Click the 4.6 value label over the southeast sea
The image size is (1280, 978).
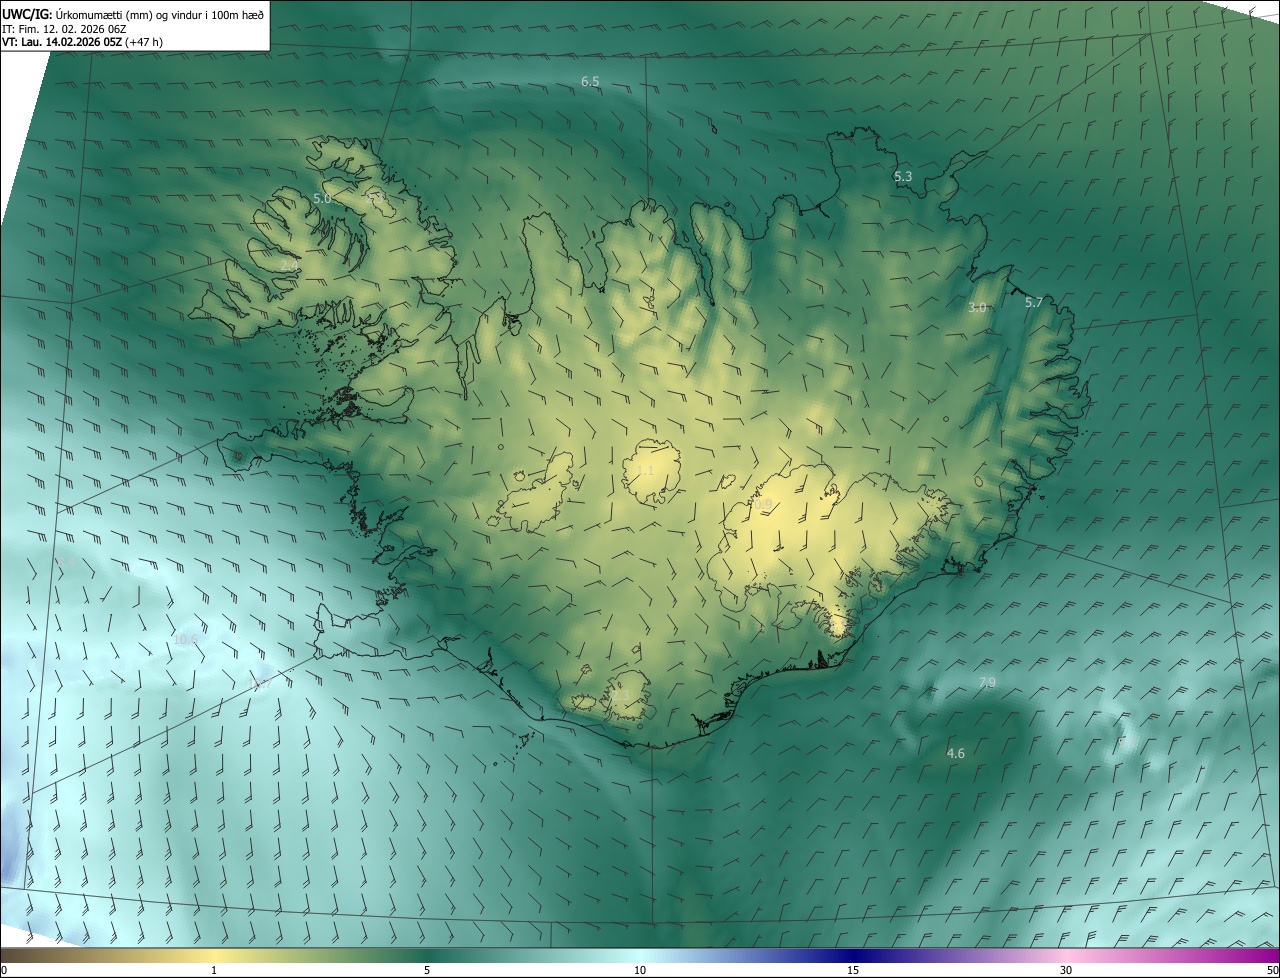click(x=956, y=753)
